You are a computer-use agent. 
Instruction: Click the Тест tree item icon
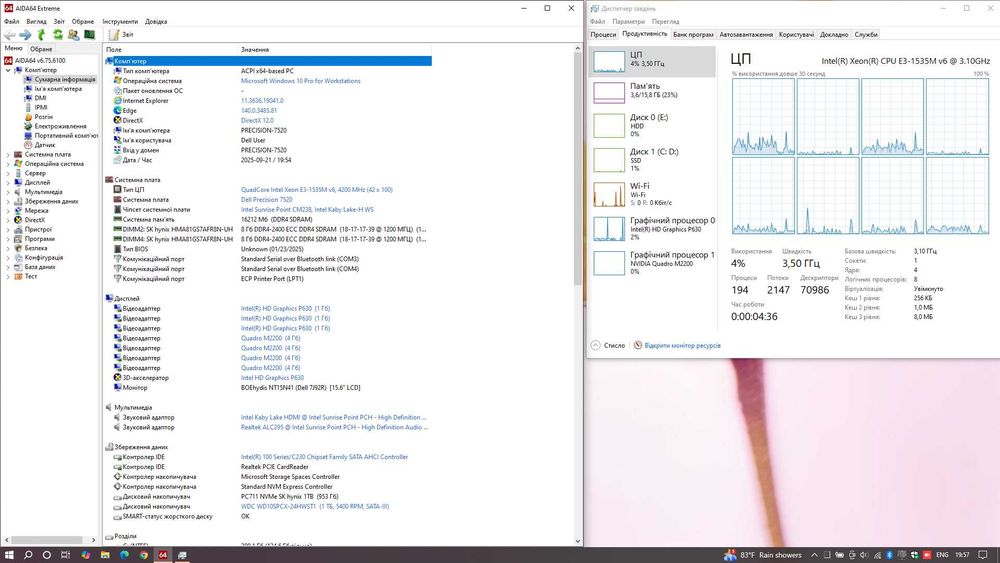(18, 276)
